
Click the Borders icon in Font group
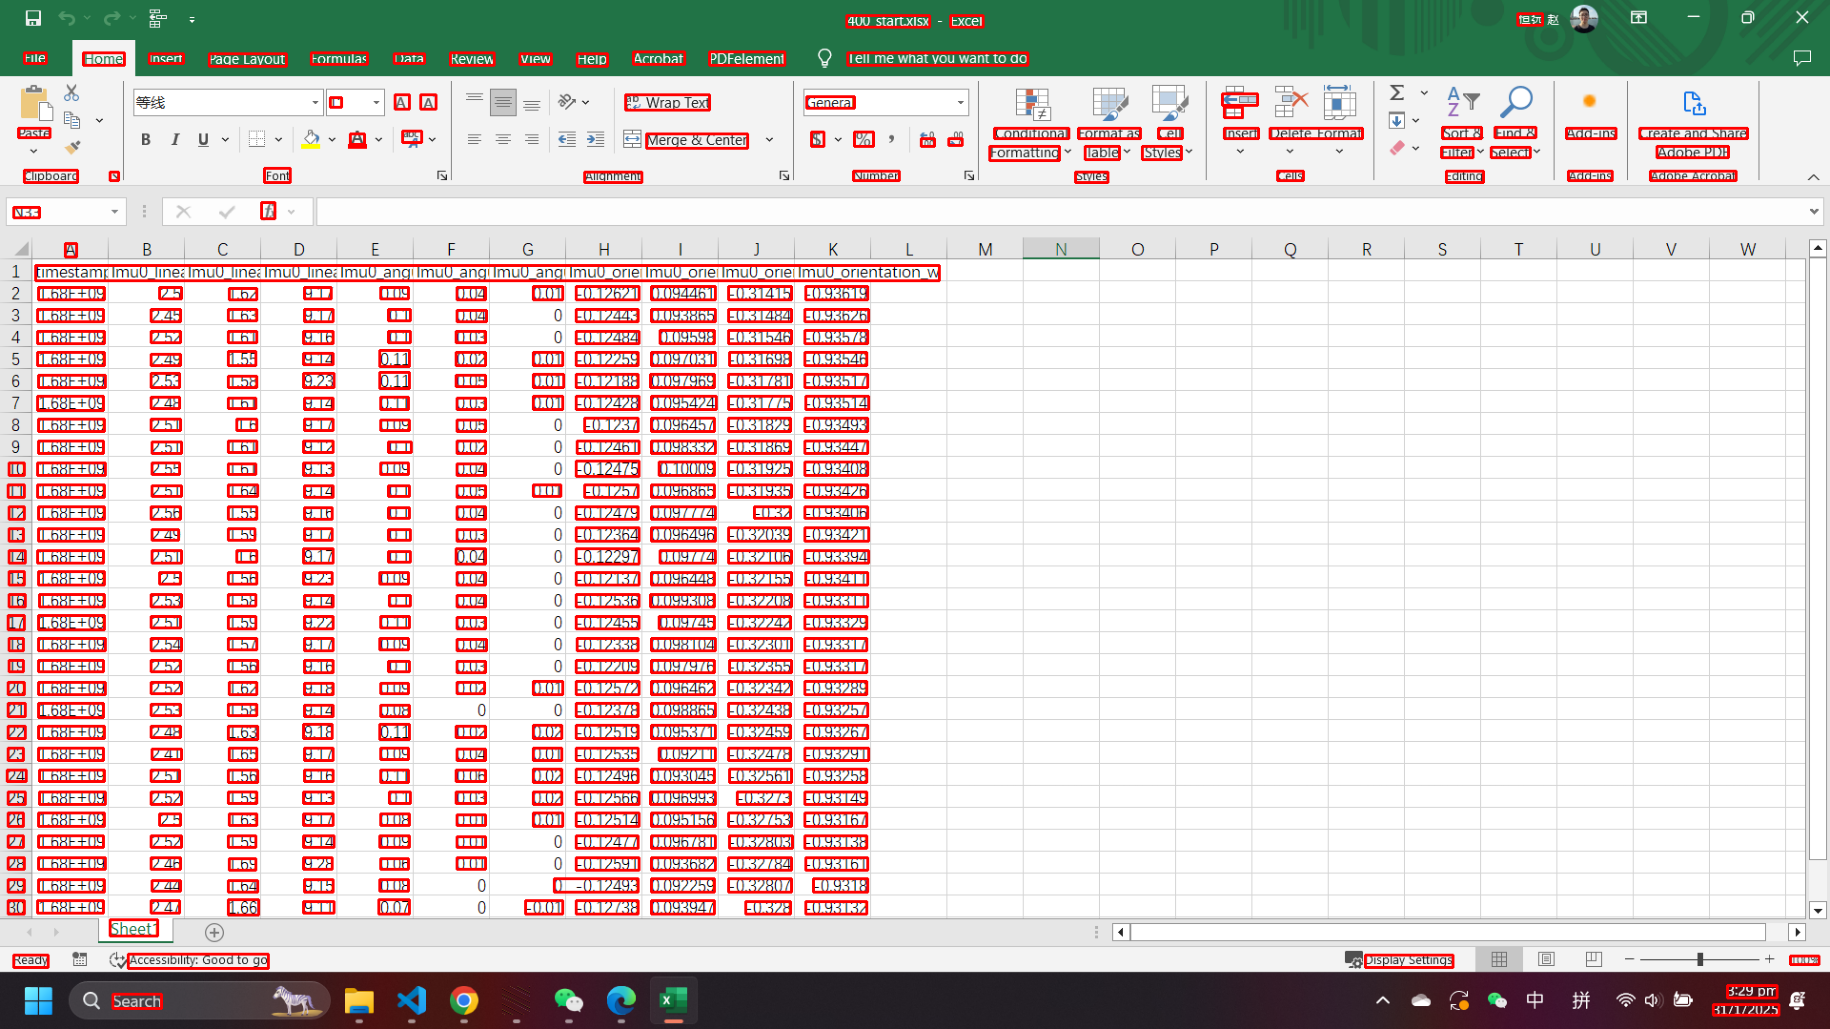(257, 139)
